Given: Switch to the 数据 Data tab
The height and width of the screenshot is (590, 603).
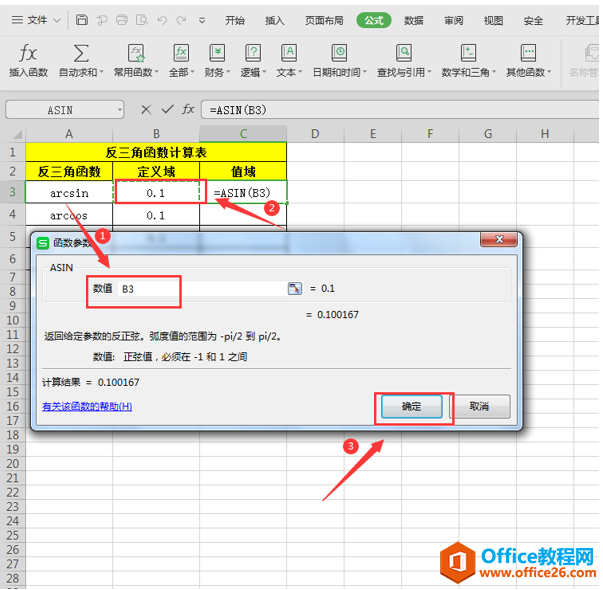Looking at the screenshot, I should click(x=414, y=20).
